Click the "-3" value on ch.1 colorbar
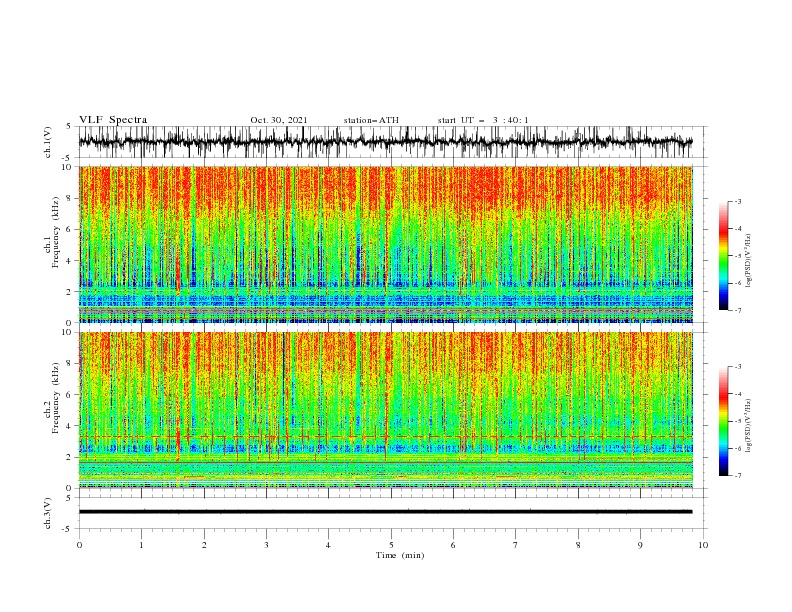This screenshot has width=792, height=612. point(738,202)
